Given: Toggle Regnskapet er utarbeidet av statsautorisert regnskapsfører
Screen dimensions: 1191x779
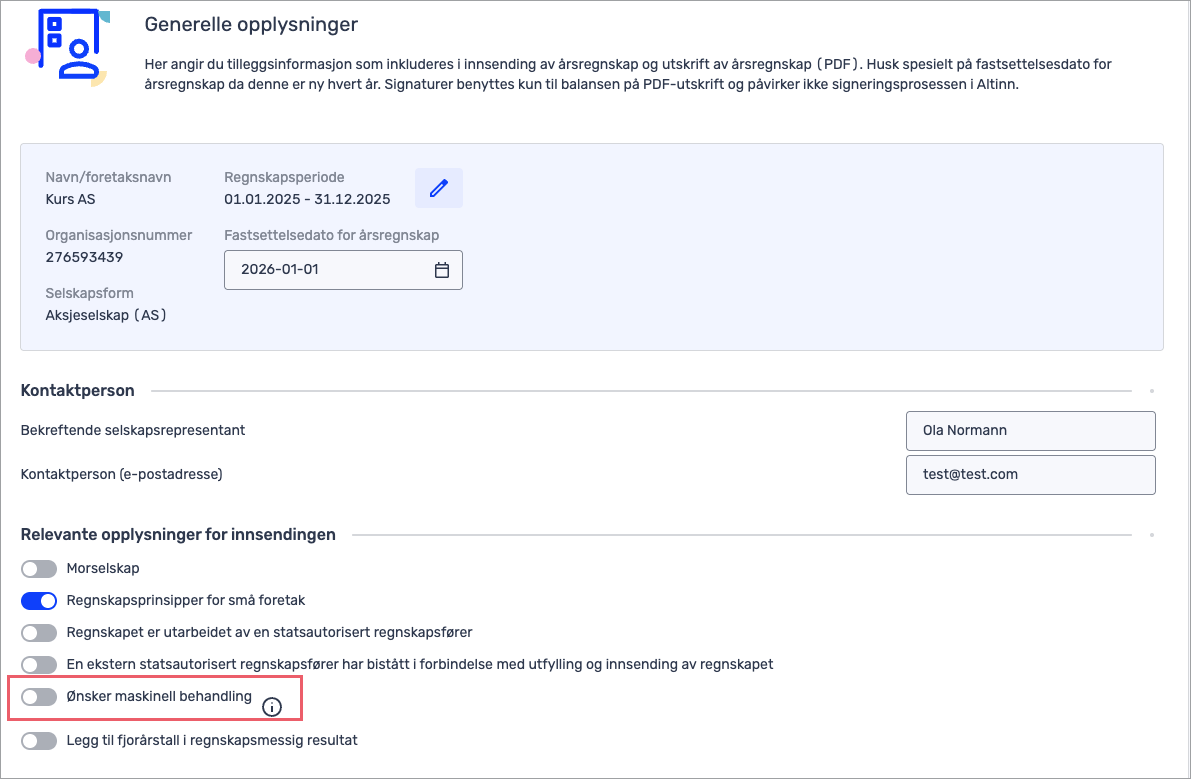Looking at the screenshot, I should coord(39,633).
